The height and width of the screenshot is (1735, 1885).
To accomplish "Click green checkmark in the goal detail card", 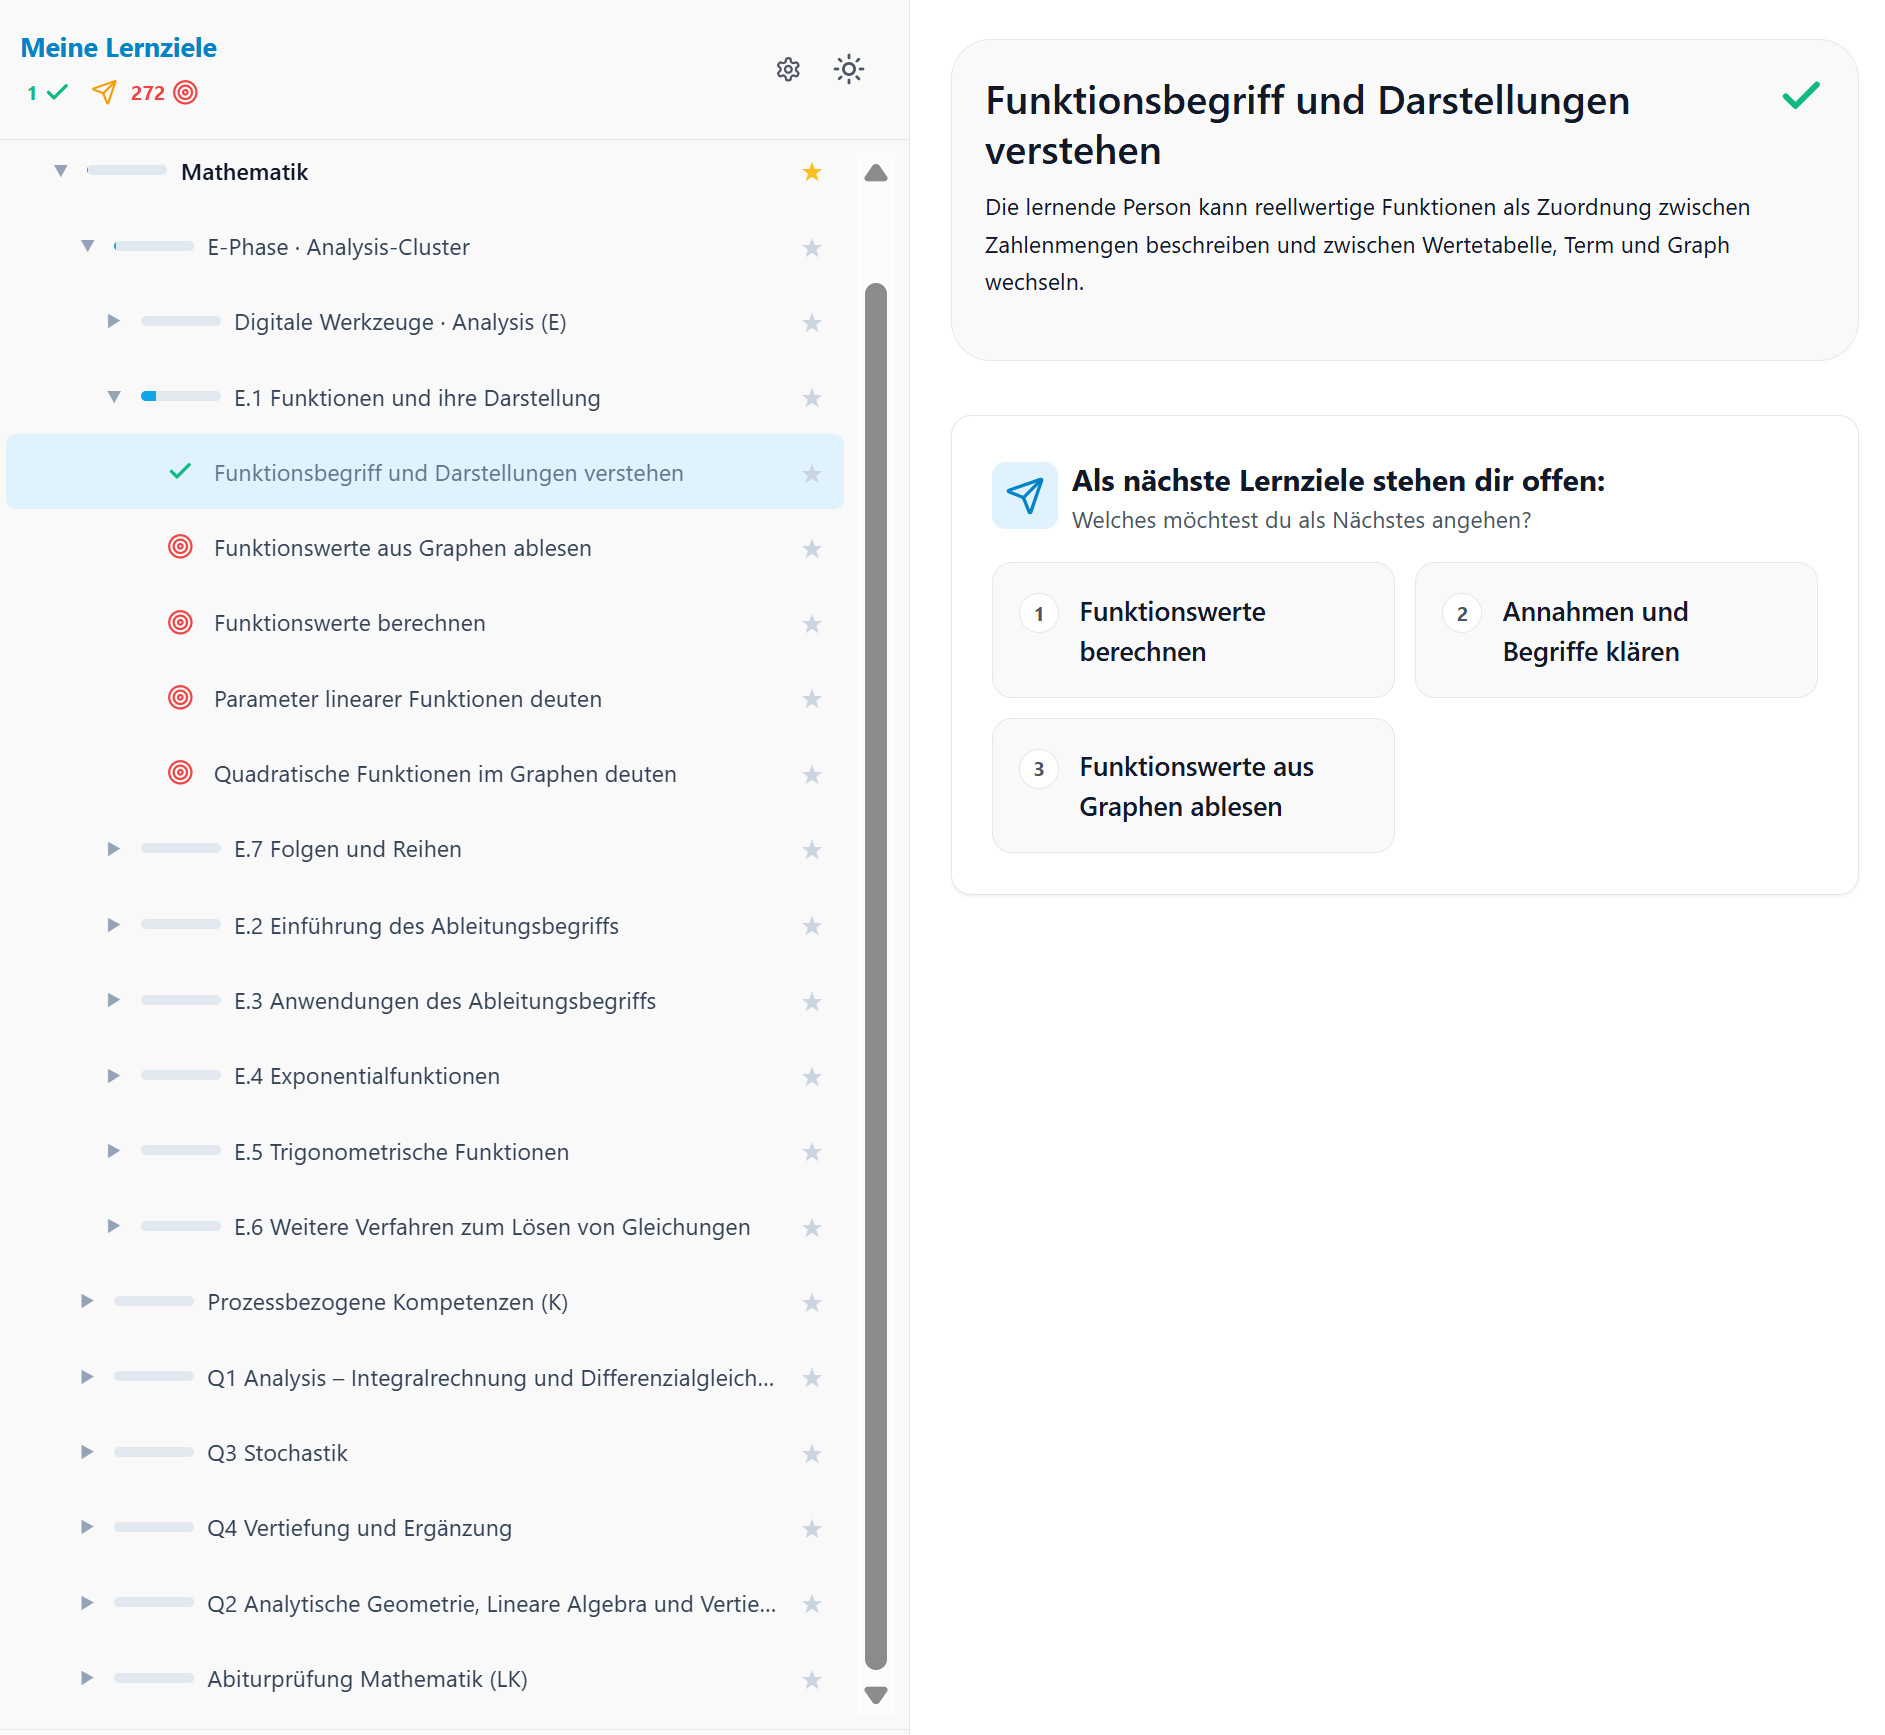I will 1800,96.
